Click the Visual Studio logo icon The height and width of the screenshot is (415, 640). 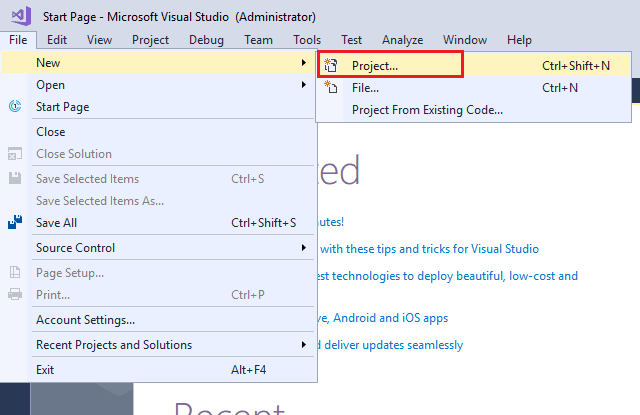click(x=21, y=16)
